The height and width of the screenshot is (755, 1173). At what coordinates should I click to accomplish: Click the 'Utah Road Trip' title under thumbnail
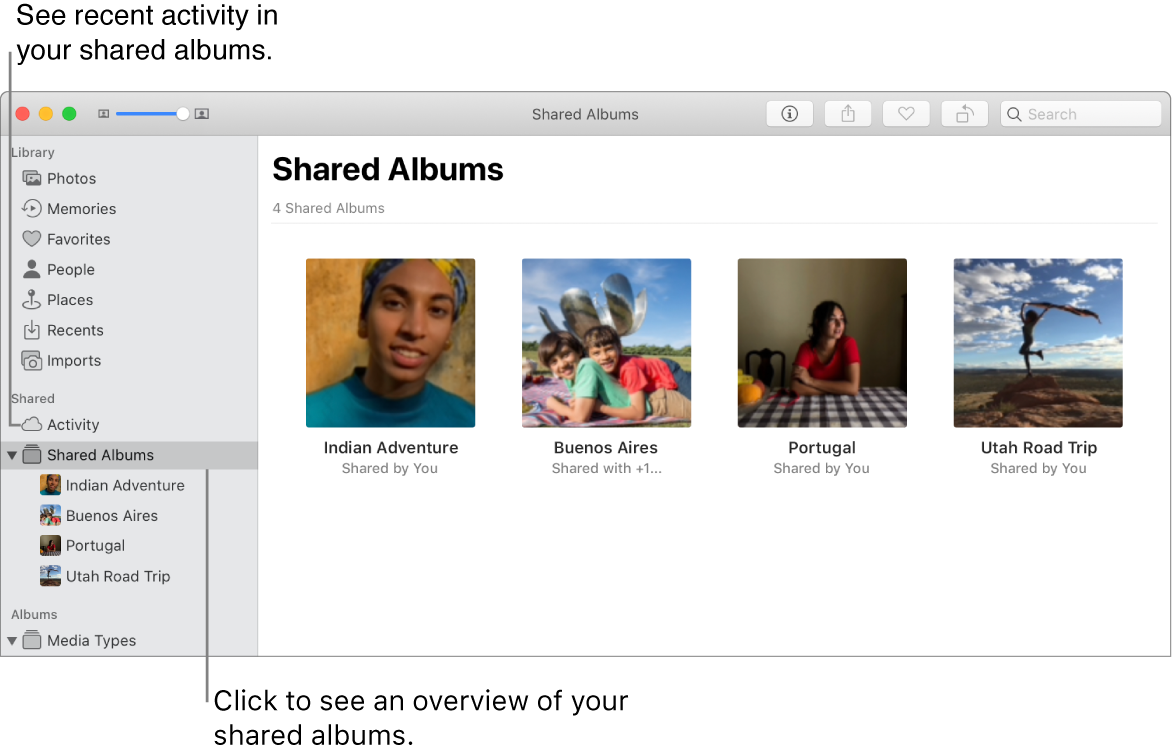coord(1038,447)
